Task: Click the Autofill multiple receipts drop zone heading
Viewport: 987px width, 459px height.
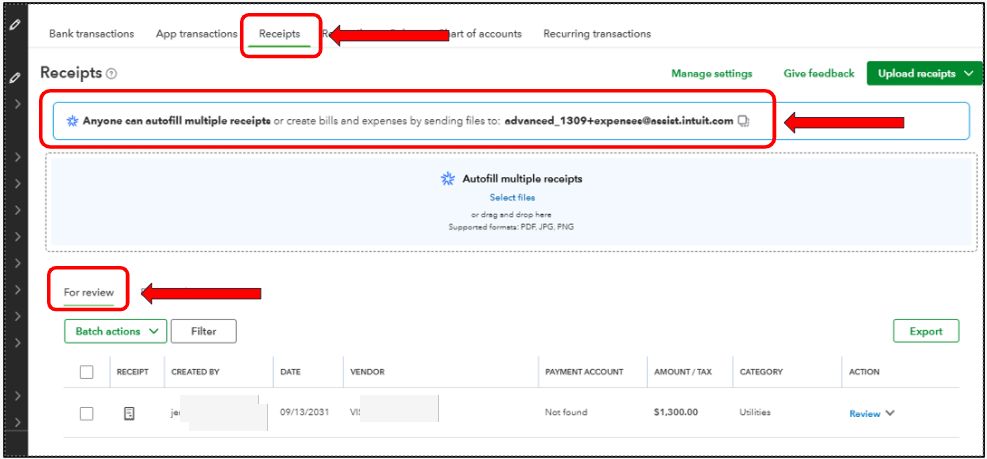Action: tap(522, 179)
